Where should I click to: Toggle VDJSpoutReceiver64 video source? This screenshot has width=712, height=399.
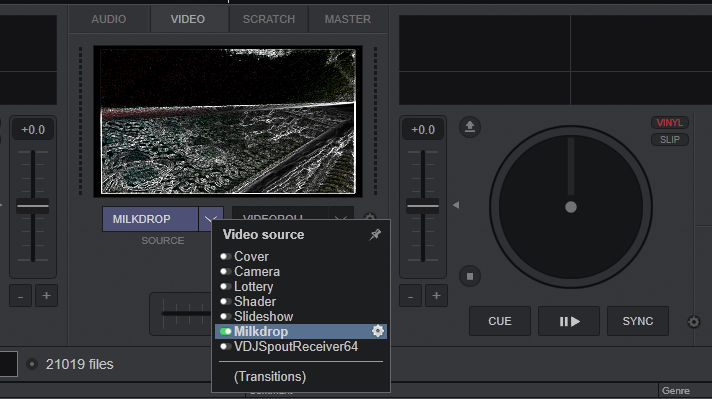225,346
